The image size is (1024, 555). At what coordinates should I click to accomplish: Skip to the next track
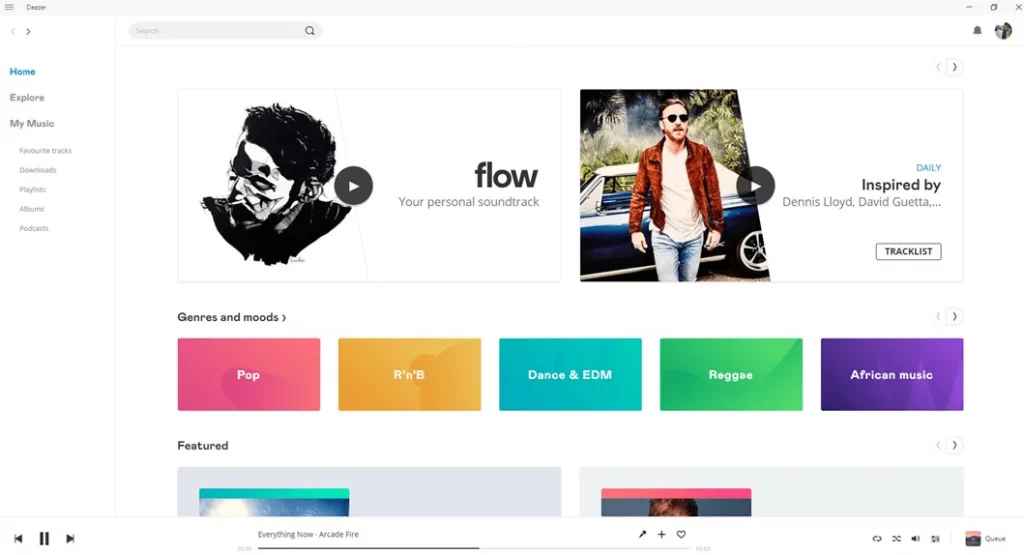coord(70,539)
